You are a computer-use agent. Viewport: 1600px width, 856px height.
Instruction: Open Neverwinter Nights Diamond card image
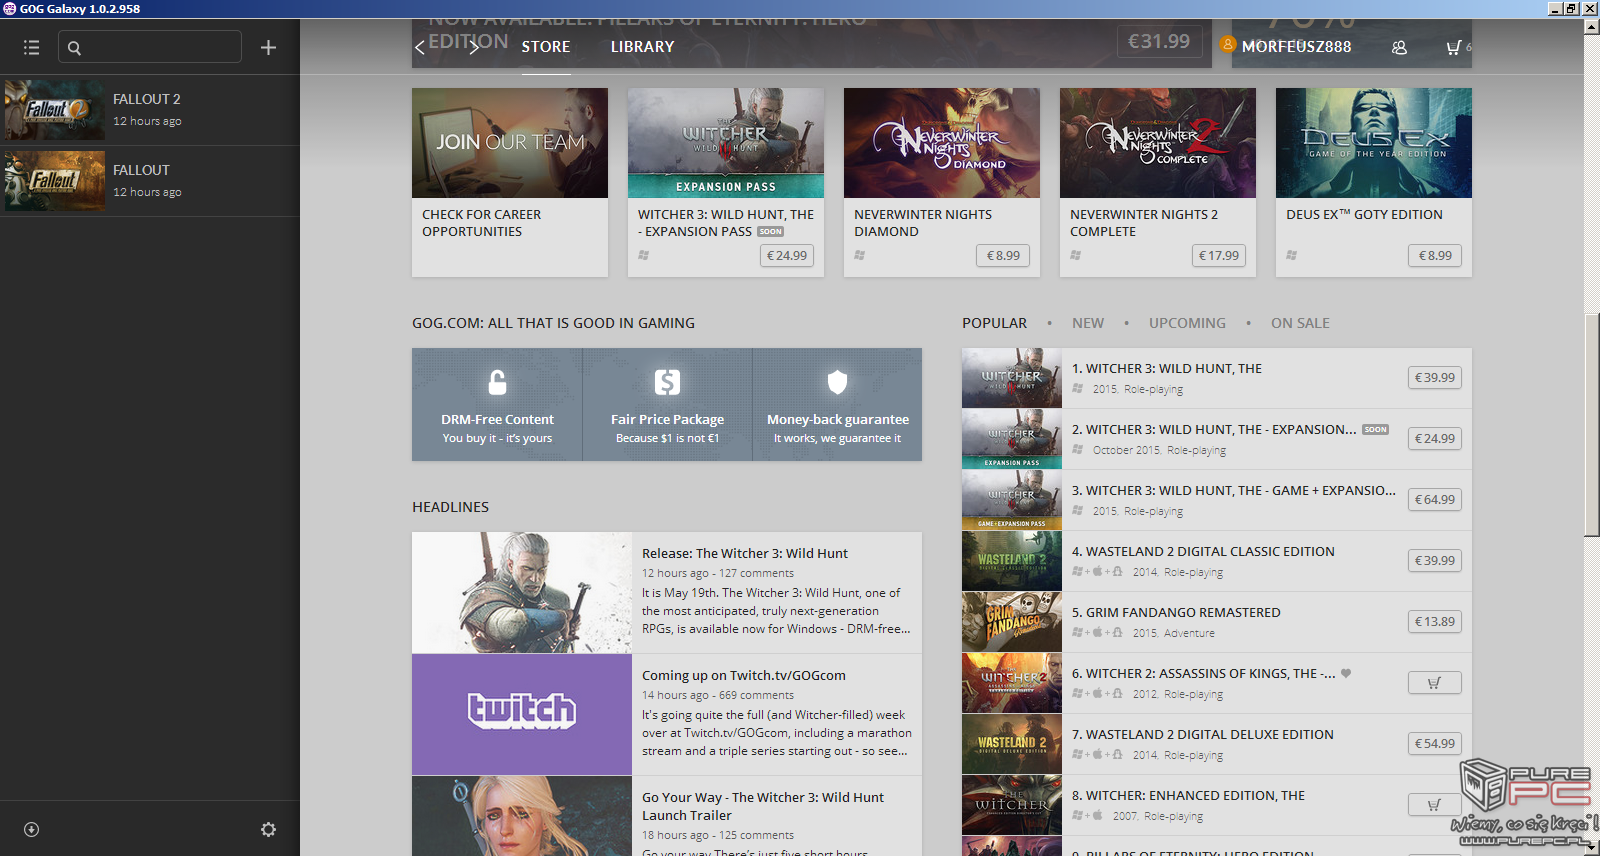tap(942, 143)
